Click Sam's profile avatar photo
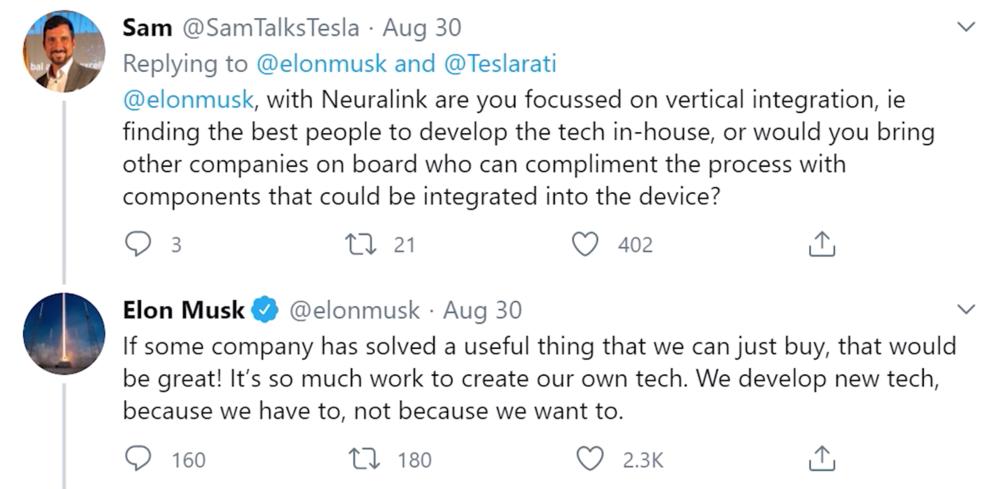The height and width of the screenshot is (489, 1000). pos(63,52)
